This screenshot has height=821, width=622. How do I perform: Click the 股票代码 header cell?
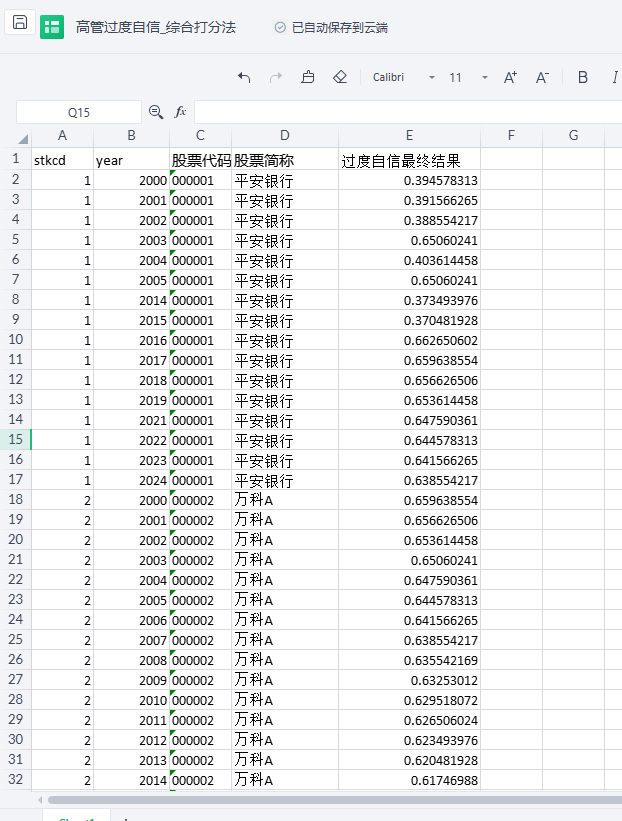point(201,160)
